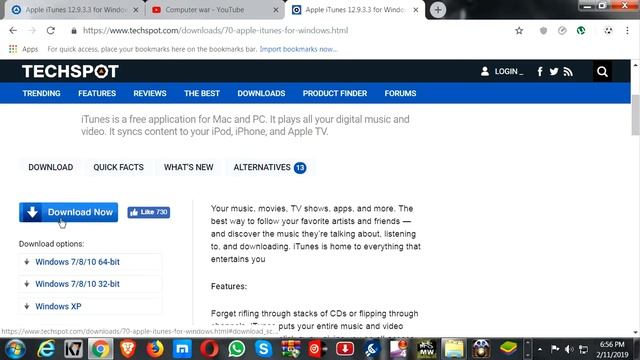Open the Chrome three-dot menu
The image size is (640, 360).
pyautogui.click(x=627, y=31)
